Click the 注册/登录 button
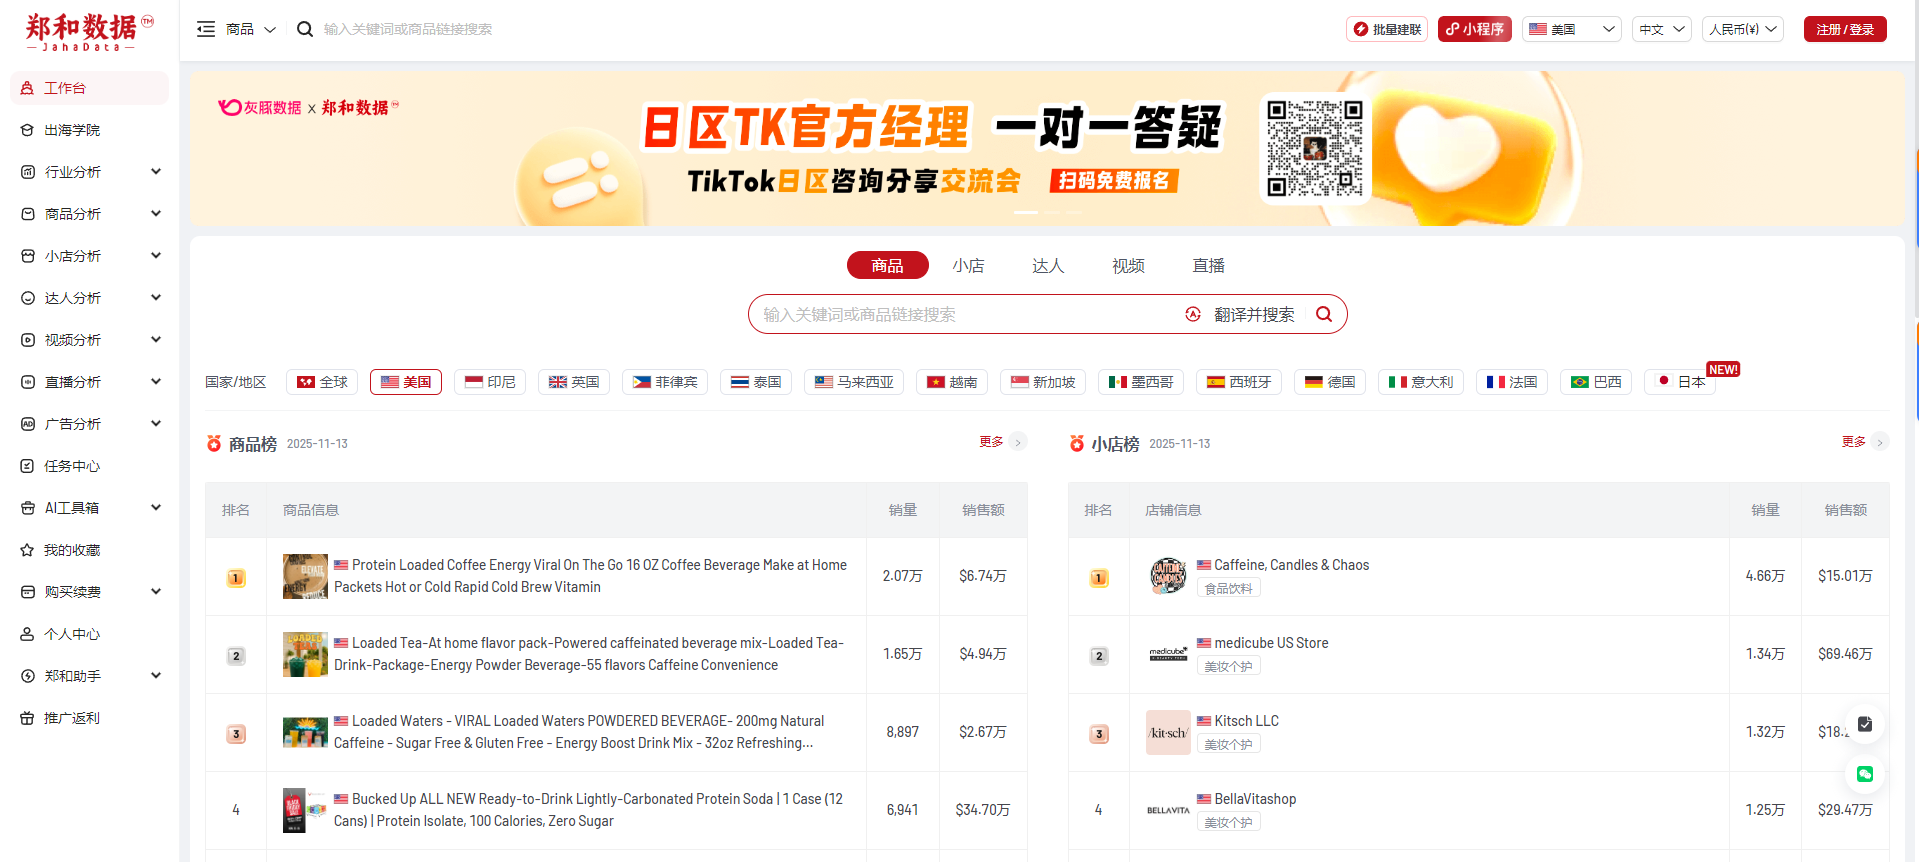The image size is (1919, 862). (1845, 29)
